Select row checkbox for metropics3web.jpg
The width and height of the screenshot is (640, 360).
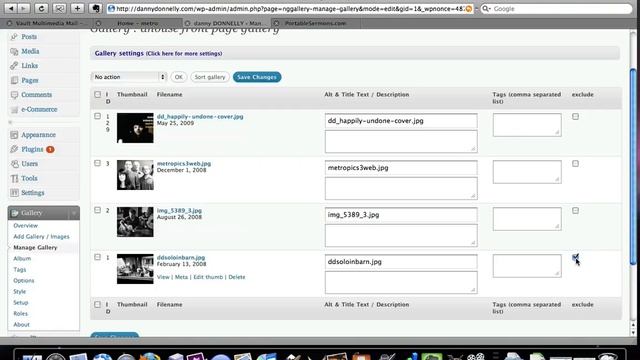pos(97,163)
